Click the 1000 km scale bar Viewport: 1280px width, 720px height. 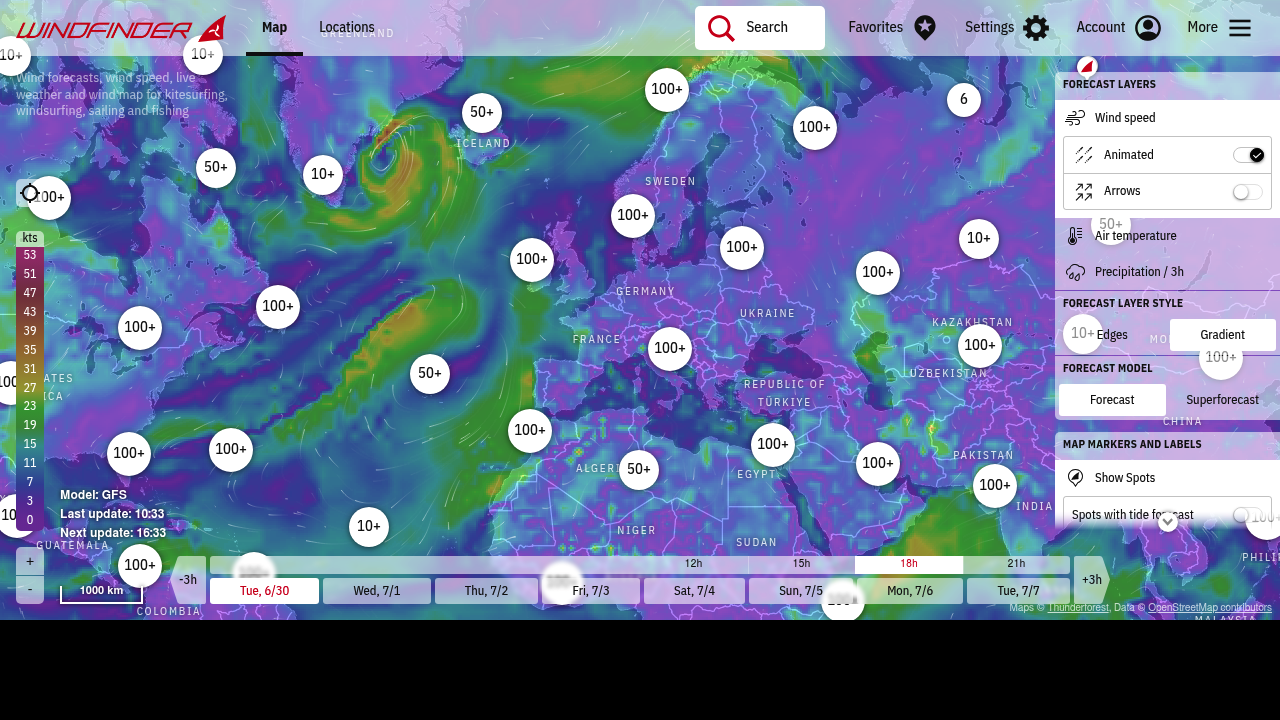tap(101, 592)
